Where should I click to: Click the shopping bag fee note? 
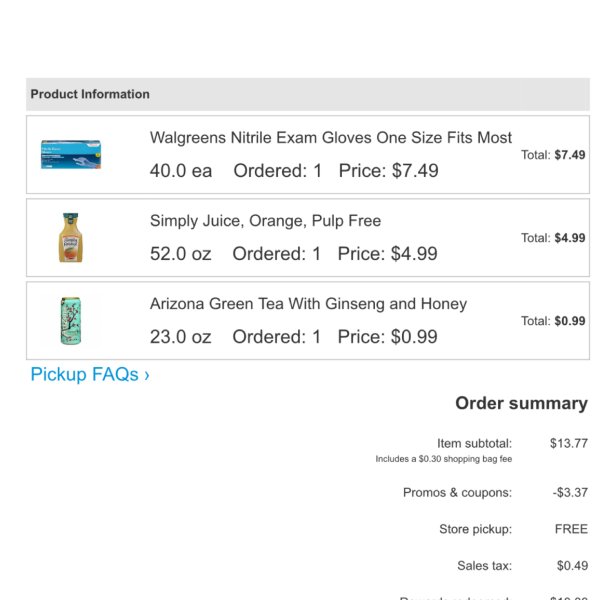(443, 459)
